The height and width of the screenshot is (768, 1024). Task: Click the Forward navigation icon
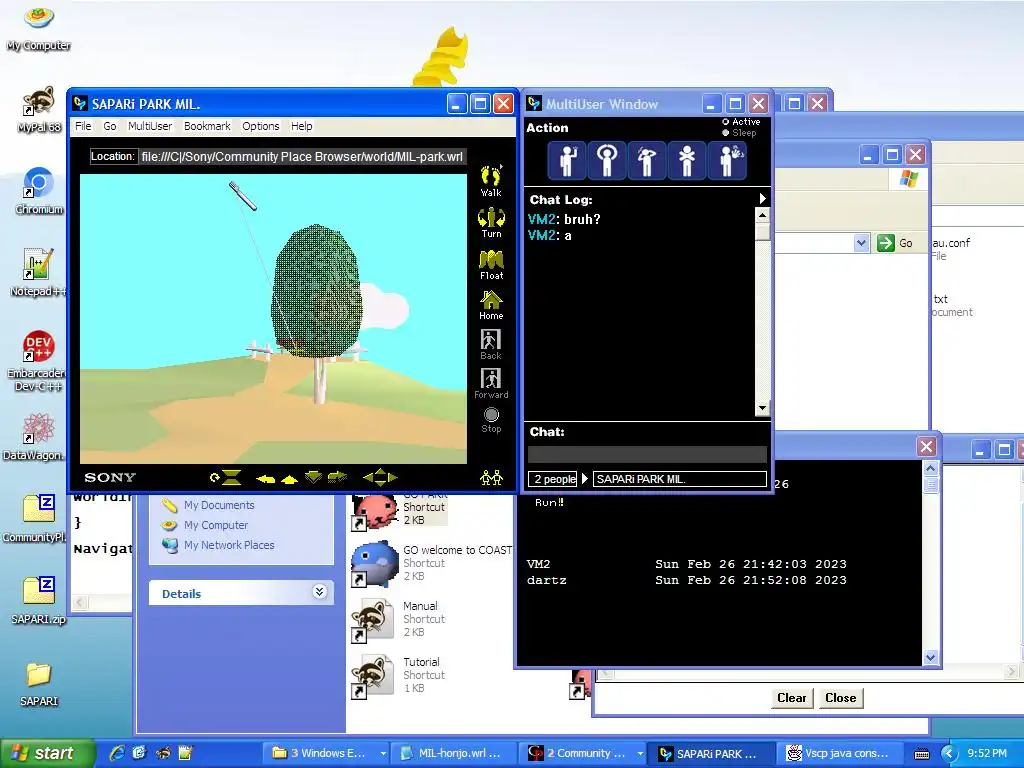[491, 383]
